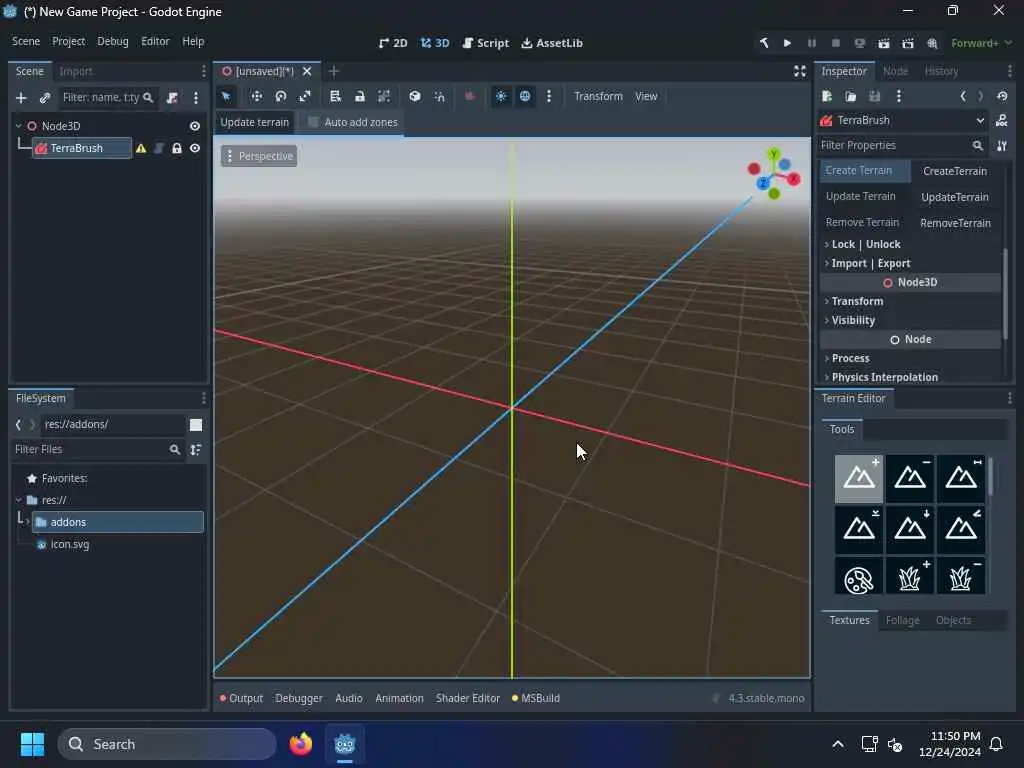Open the Debug menu

113,41
